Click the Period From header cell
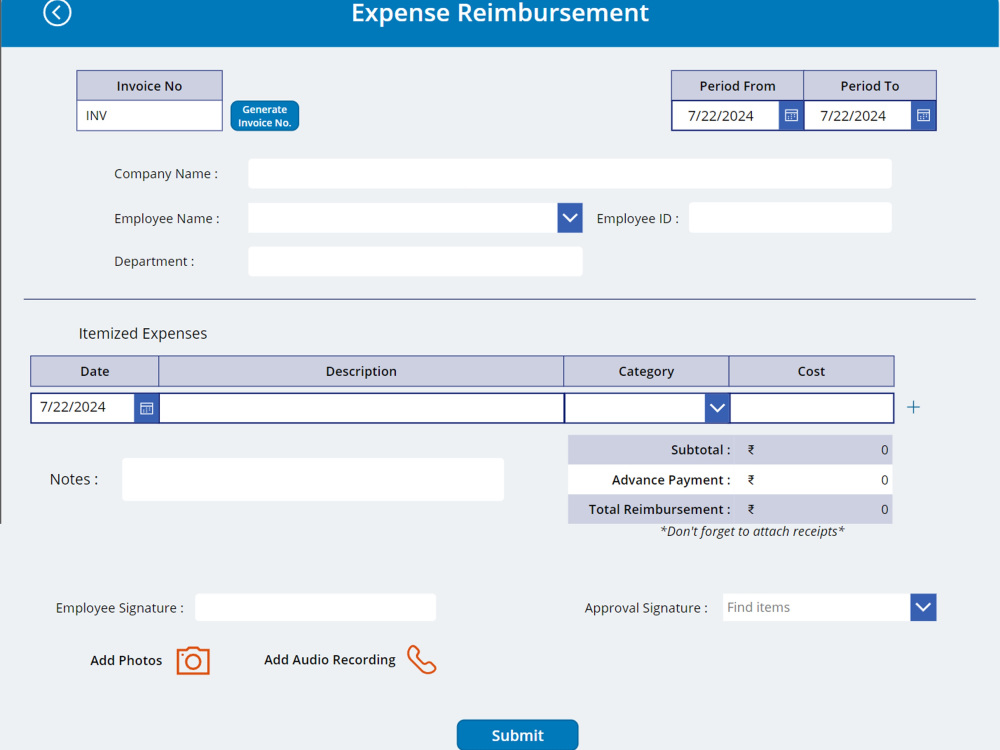This screenshot has height=750, width=1000. [737, 85]
